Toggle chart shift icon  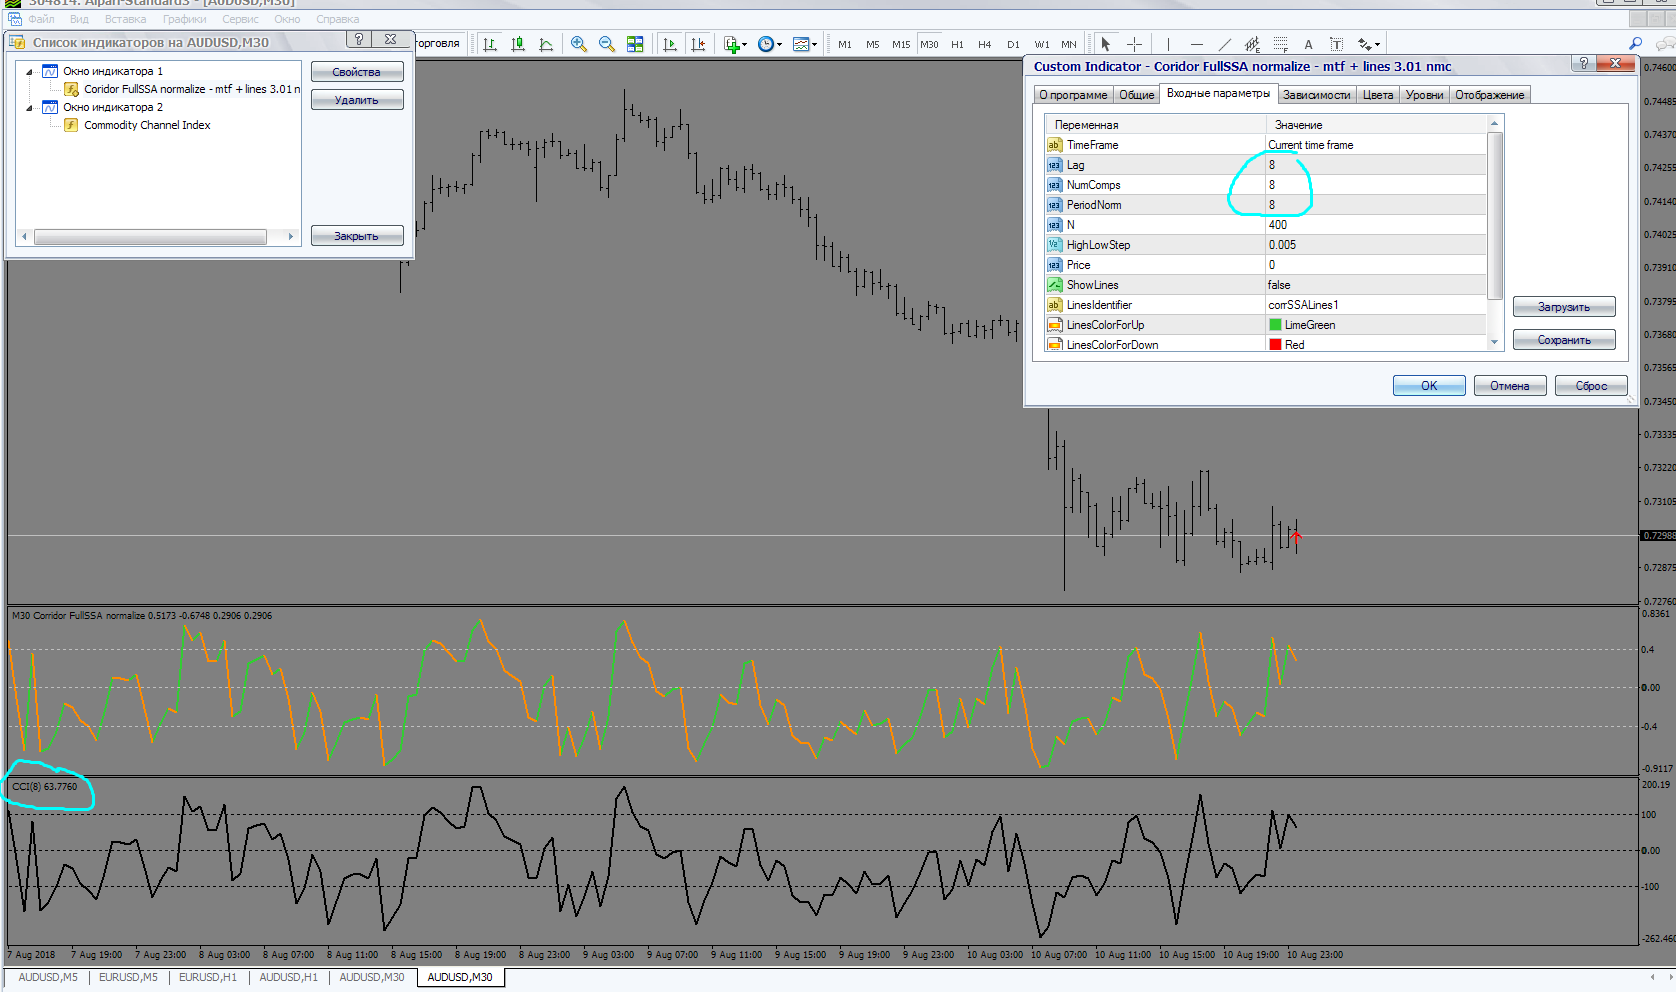click(x=698, y=44)
